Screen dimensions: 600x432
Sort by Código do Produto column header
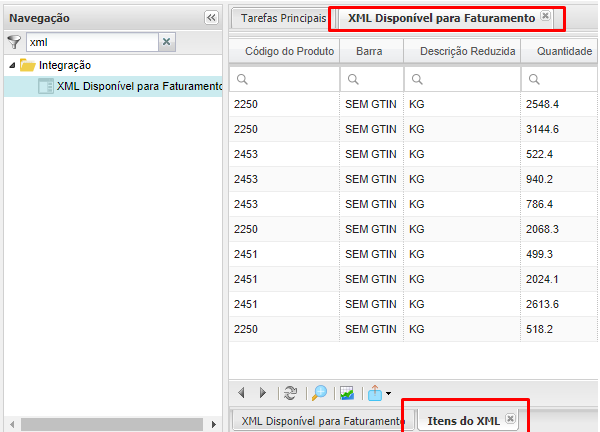284,51
